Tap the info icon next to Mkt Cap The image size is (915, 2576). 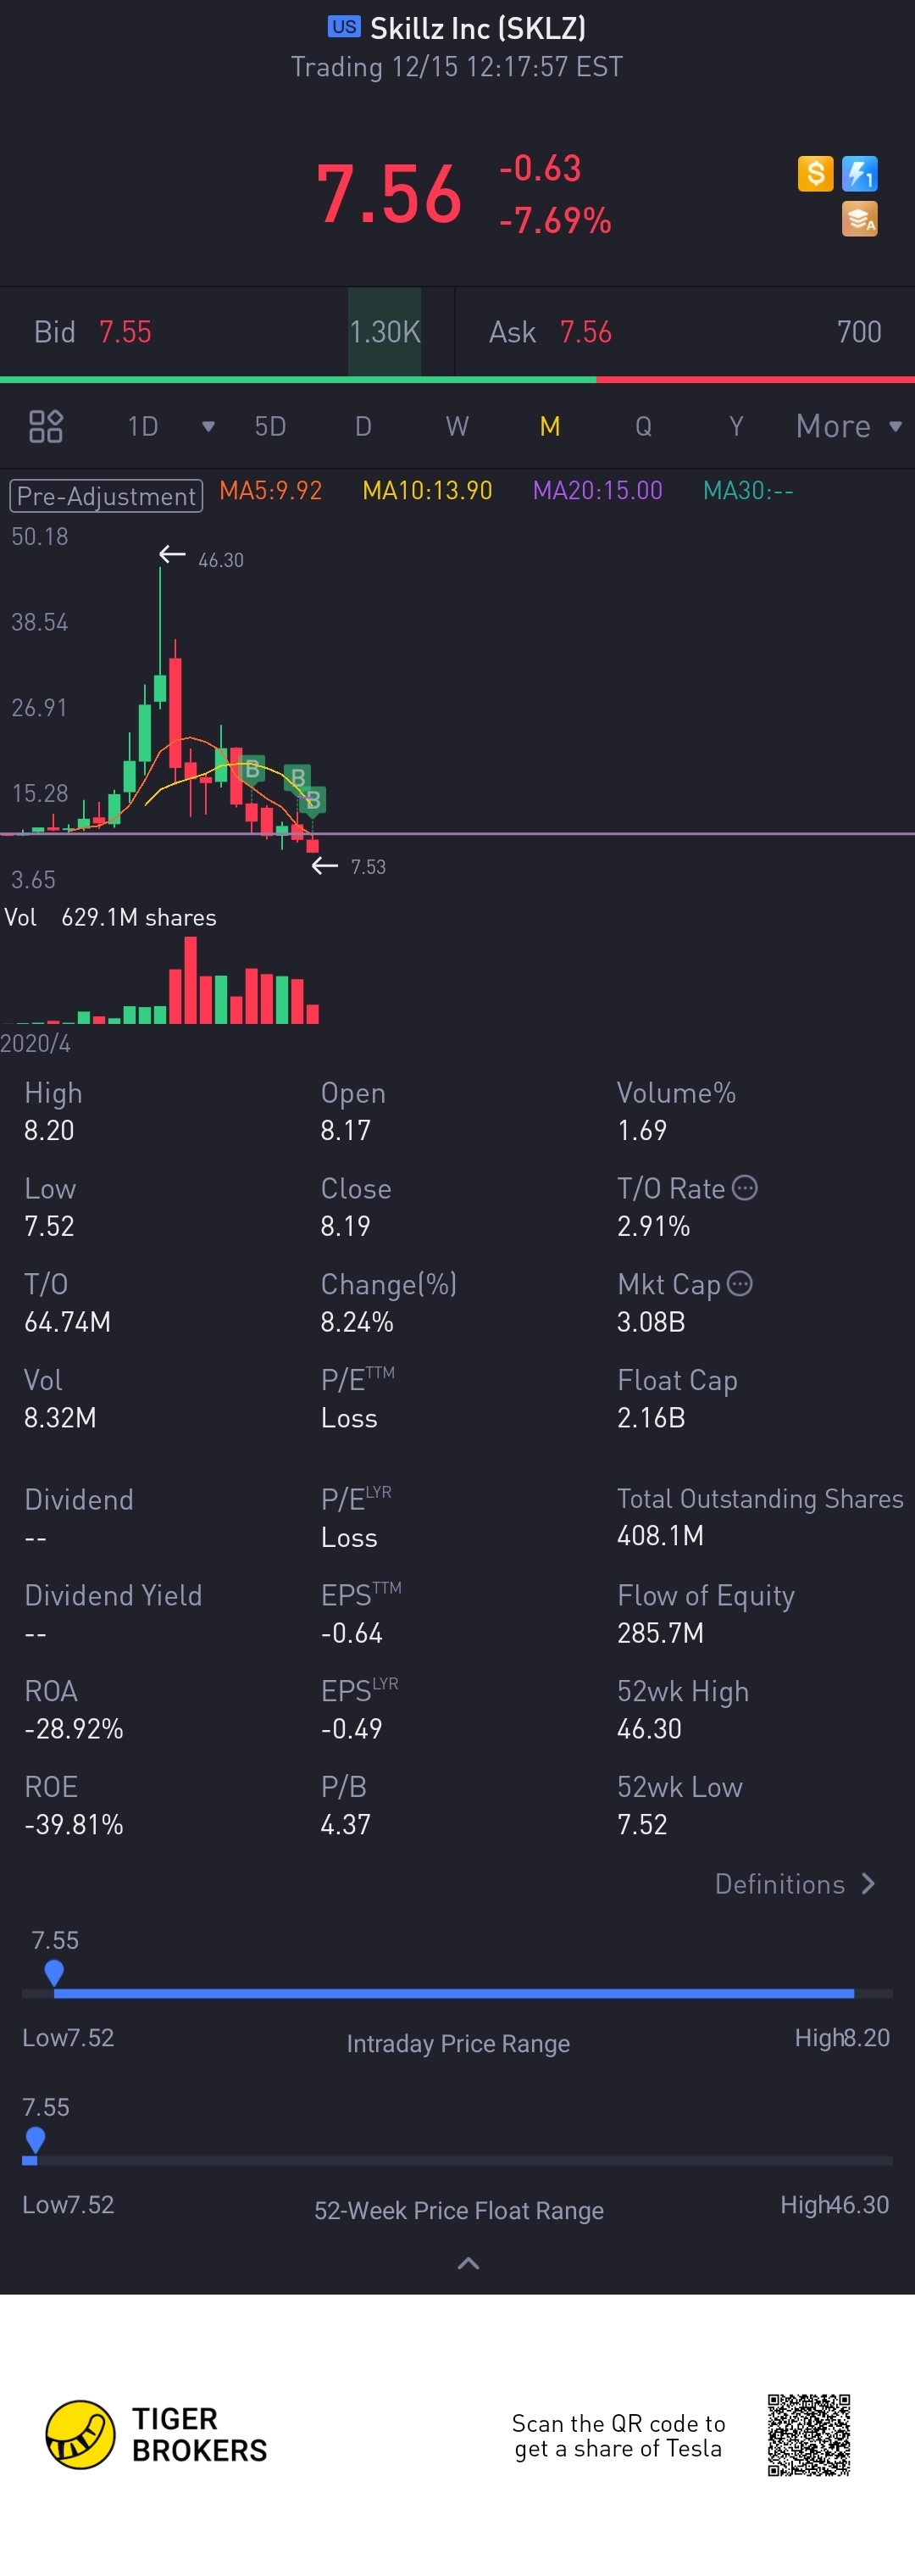739,1283
